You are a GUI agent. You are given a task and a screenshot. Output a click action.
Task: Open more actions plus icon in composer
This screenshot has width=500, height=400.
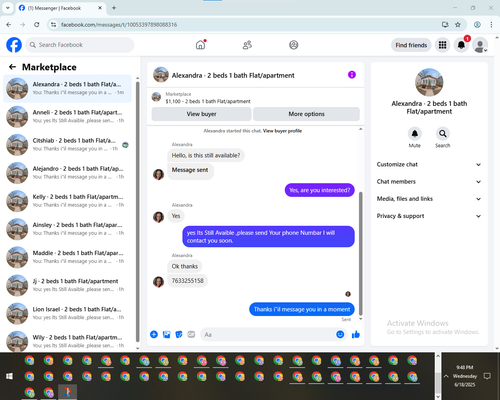click(154, 334)
